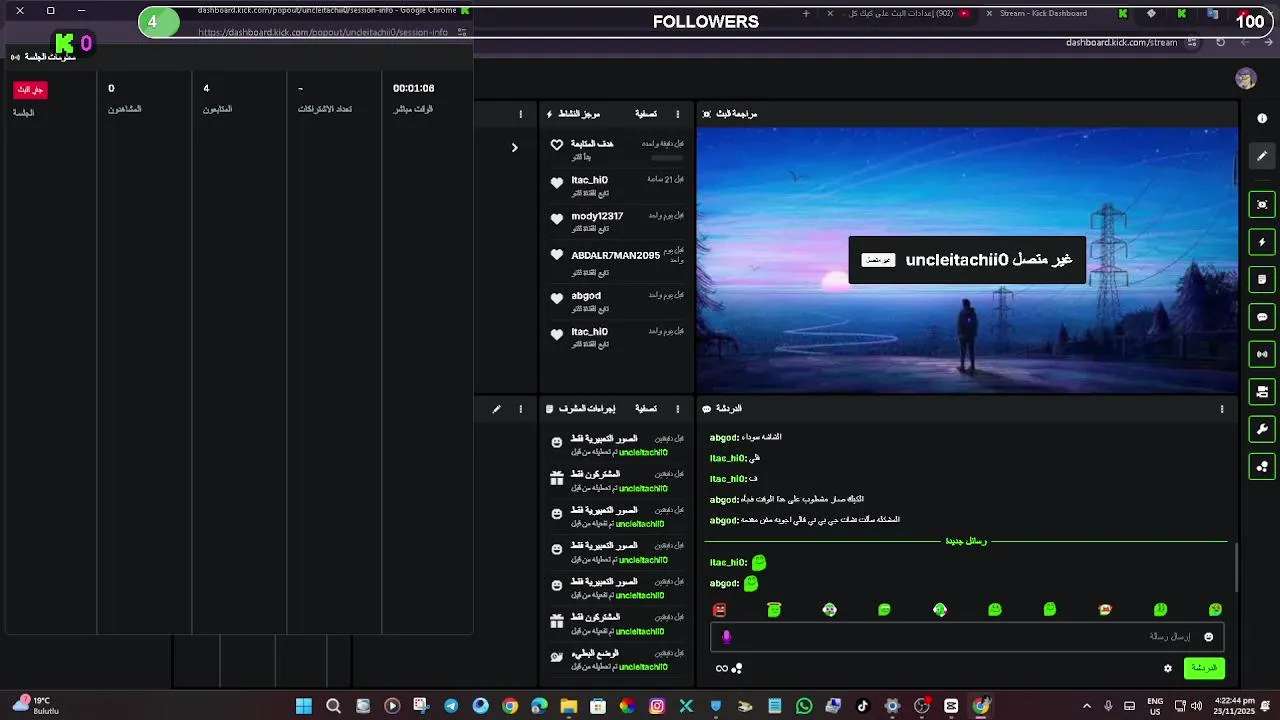Open the info icon in right sidebar
The height and width of the screenshot is (720, 1280).
pyautogui.click(x=1262, y=118)
